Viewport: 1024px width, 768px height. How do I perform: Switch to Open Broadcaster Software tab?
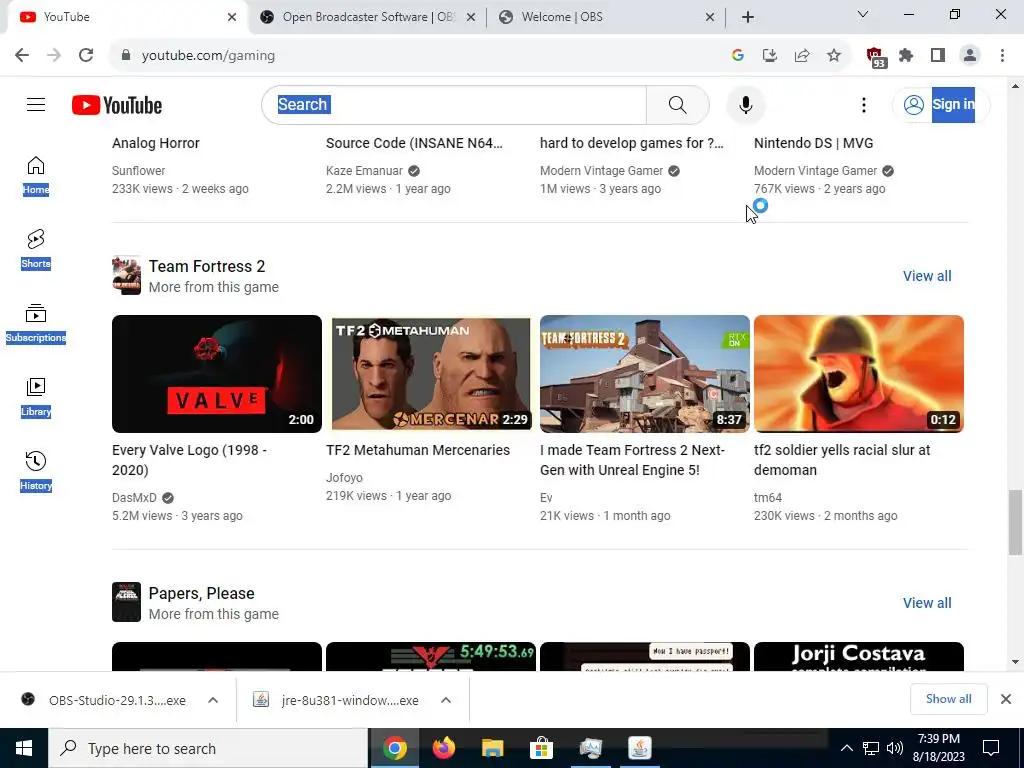pos(368,17)
